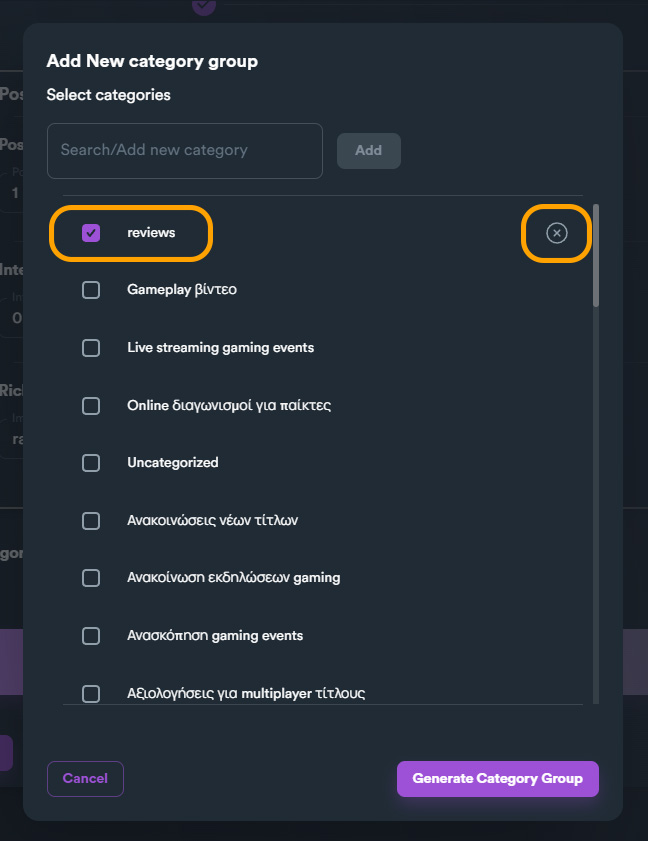Click the Ανασκόπηση gaming events label text
648x841 pixels.
tap(215, 636)
